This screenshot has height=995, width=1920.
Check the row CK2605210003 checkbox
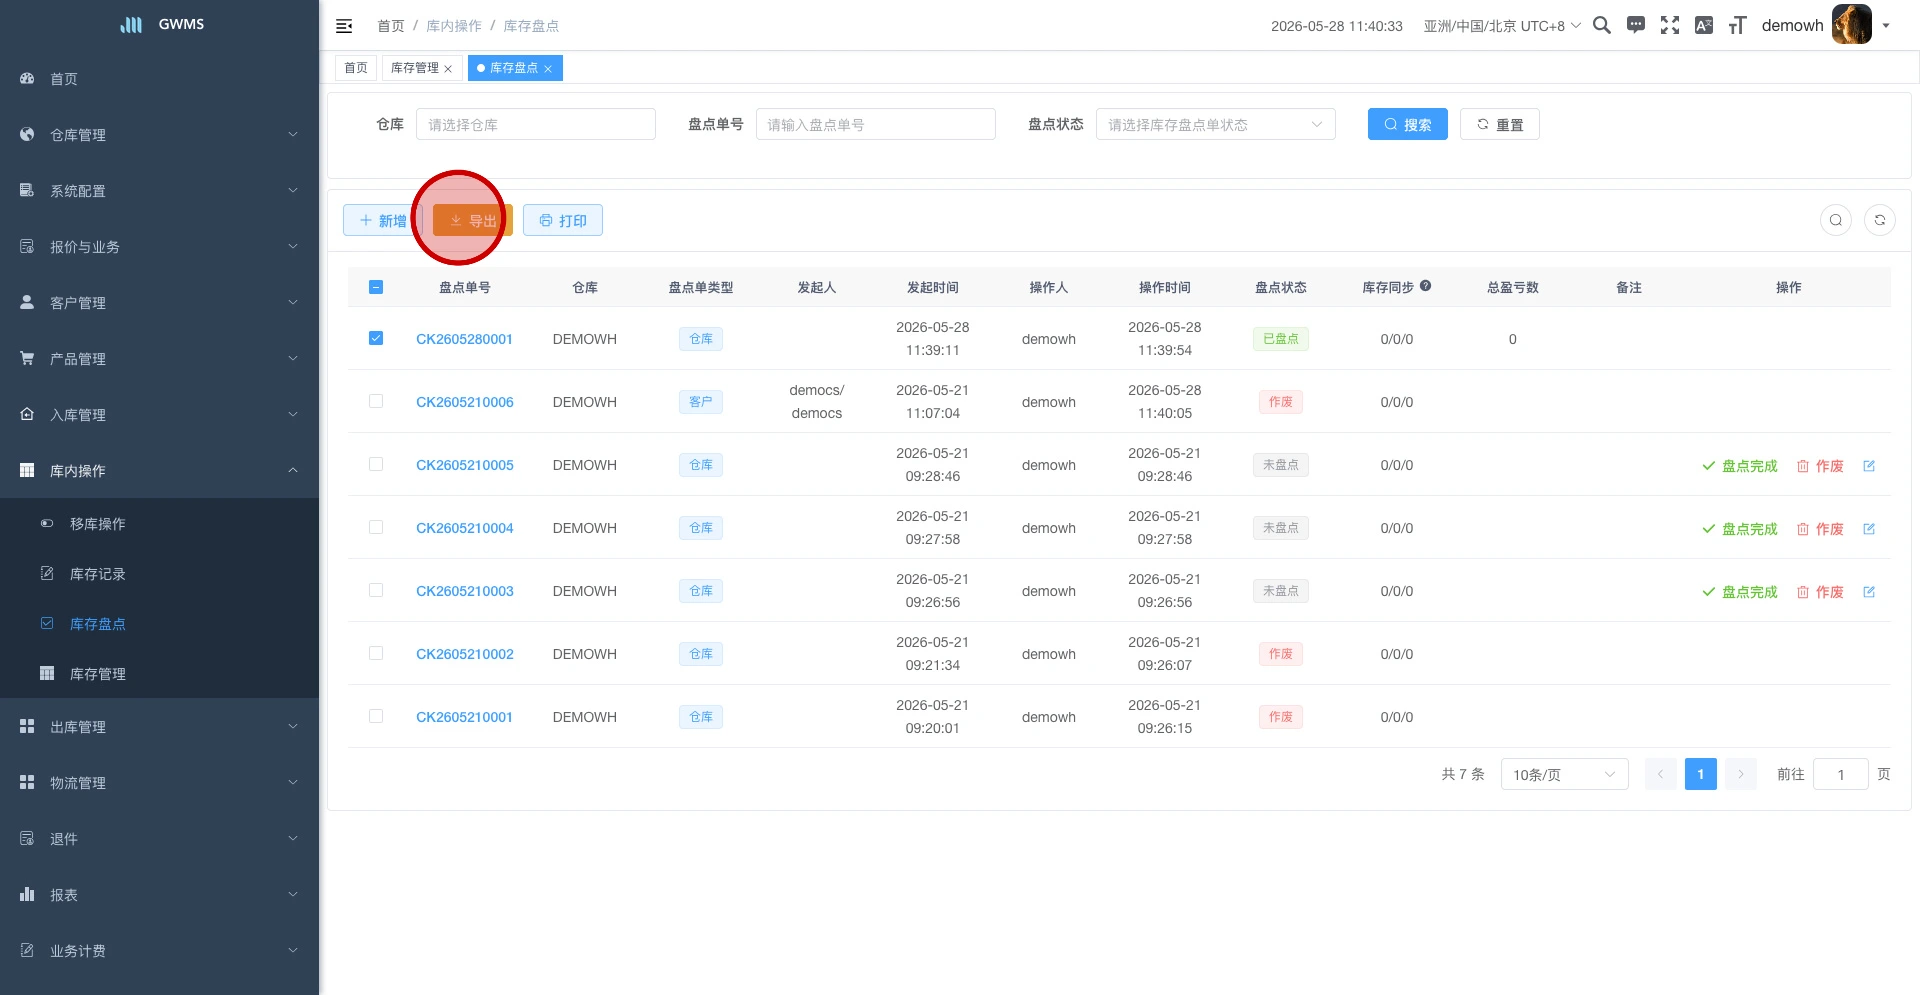pyautogui.click(x=376, y=590)
